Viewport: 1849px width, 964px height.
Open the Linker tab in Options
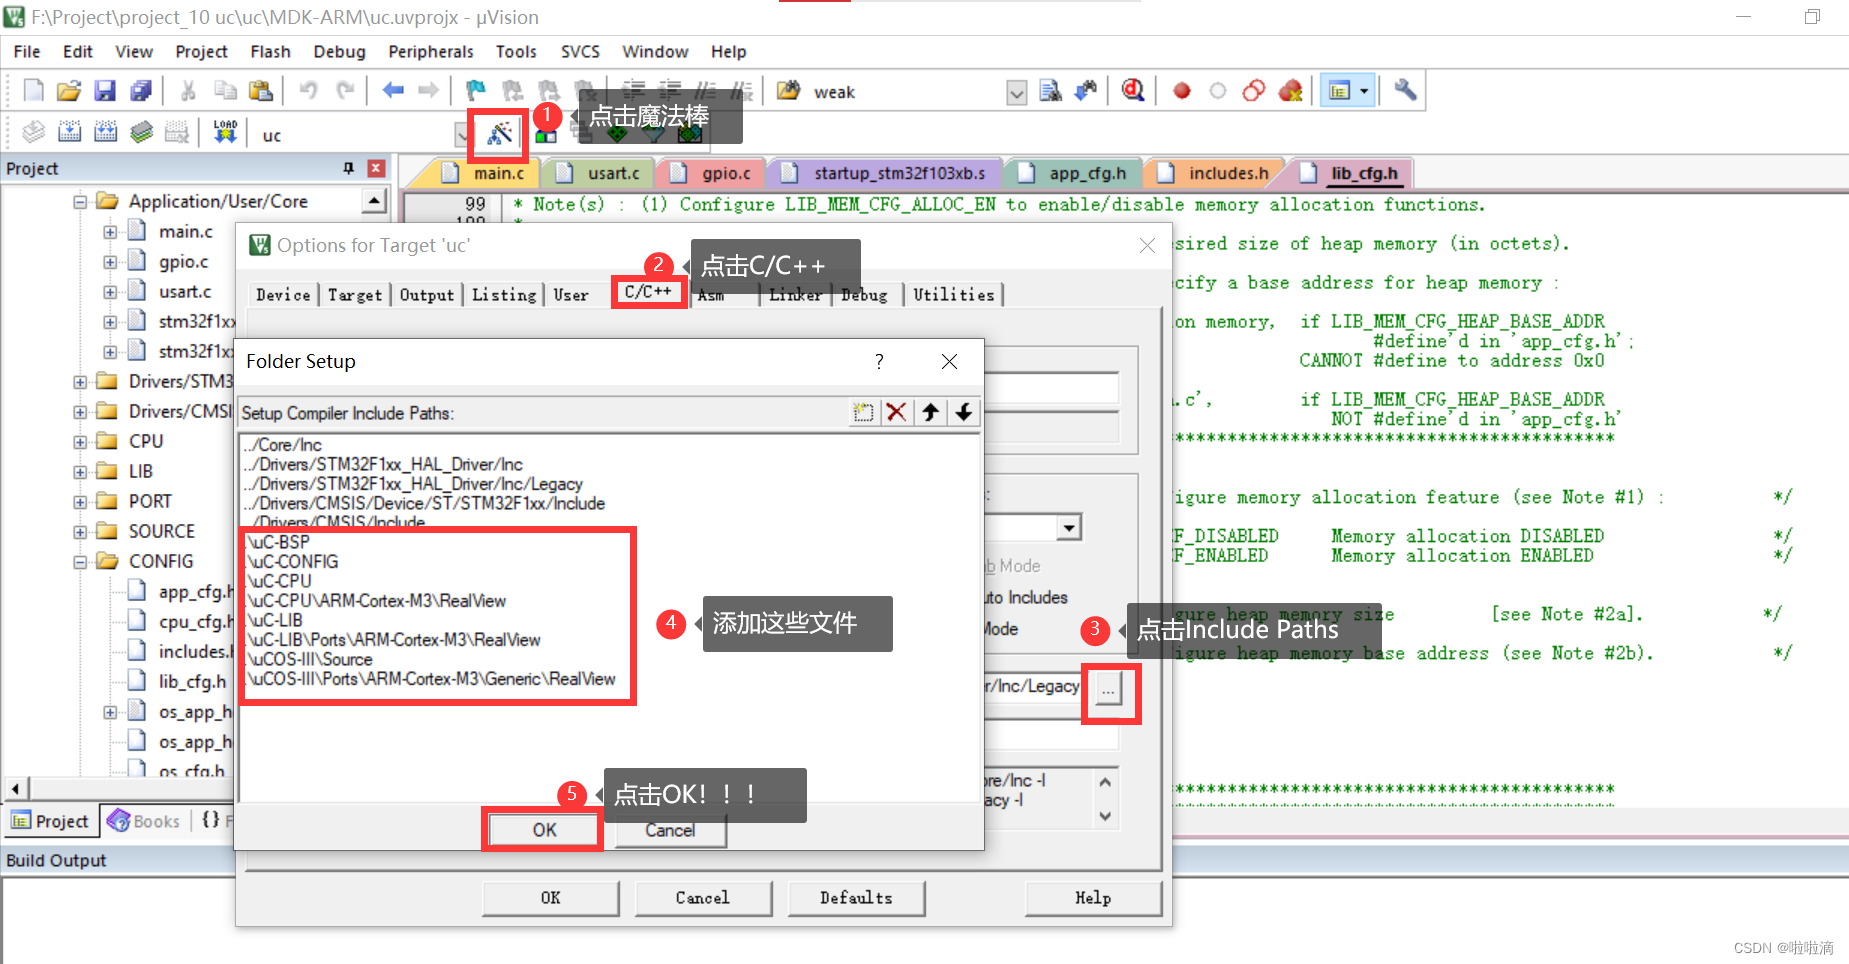click(x=795, y=294)
